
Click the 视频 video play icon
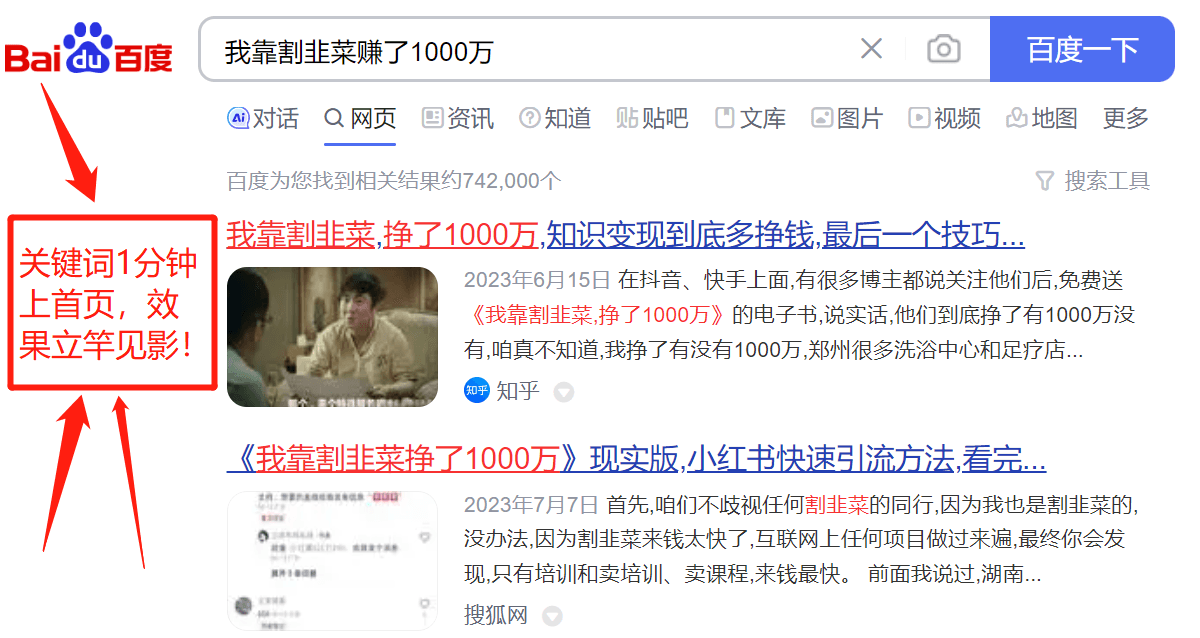tap(918, 117)
